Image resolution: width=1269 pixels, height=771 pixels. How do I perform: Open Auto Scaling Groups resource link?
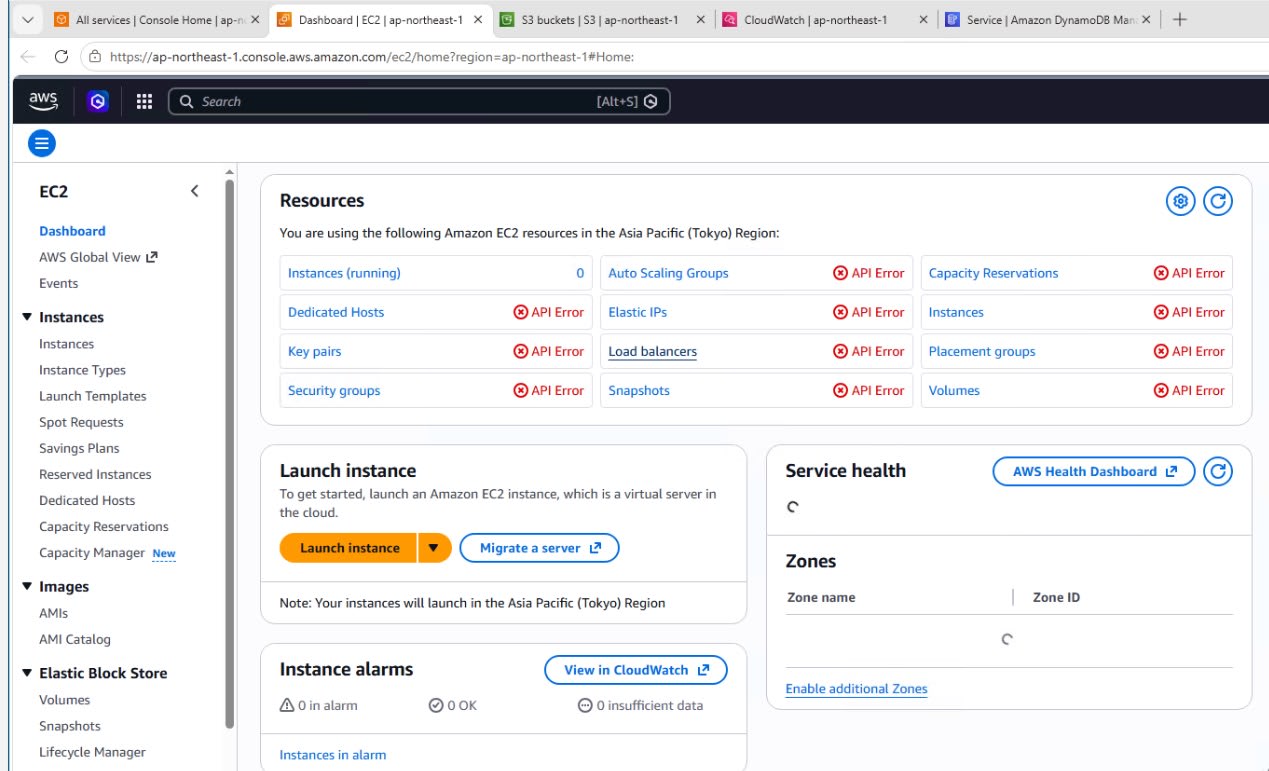coord(668,273)
